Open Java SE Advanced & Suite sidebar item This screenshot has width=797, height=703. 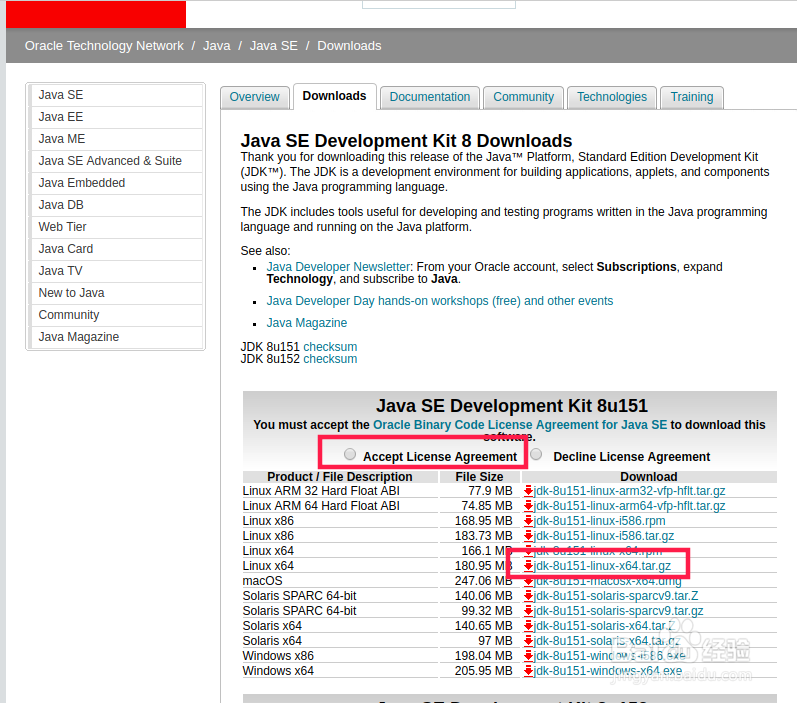116,161
